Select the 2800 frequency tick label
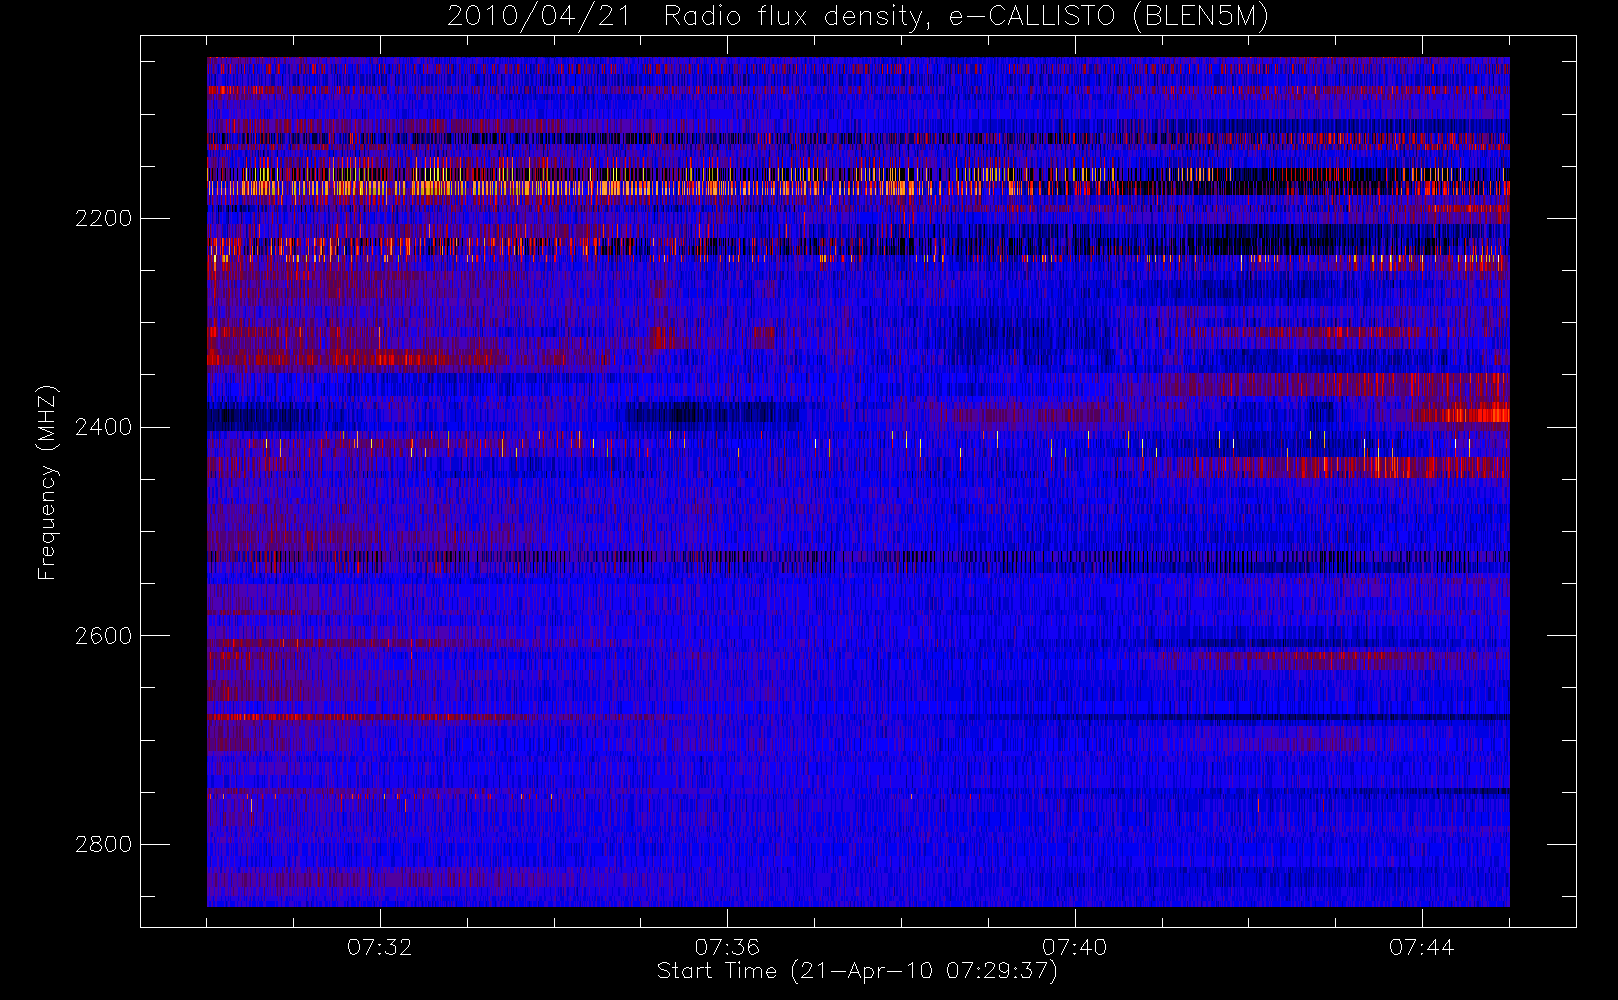1618x1000 pixels. pyautogui.click(x=103, y=845)
